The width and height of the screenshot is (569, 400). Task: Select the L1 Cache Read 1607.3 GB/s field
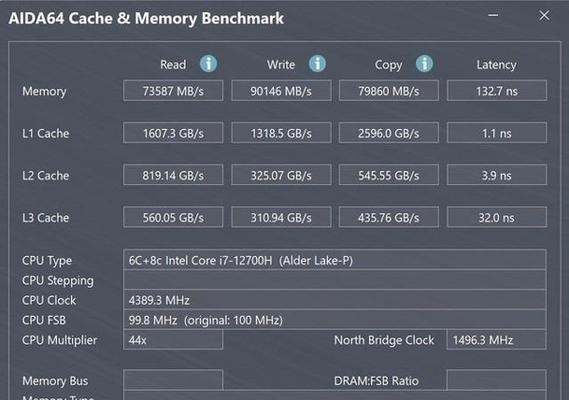173,133
